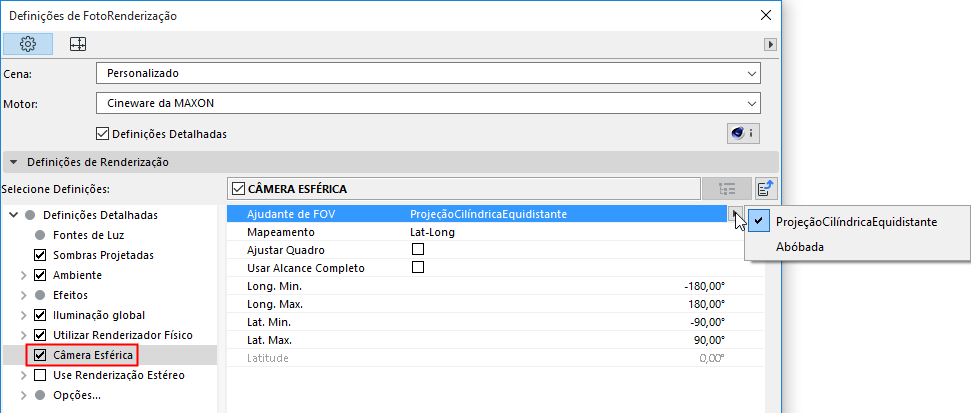Toggle Utilizar Renderizador Físico checkbox

(x=40, y=335)
